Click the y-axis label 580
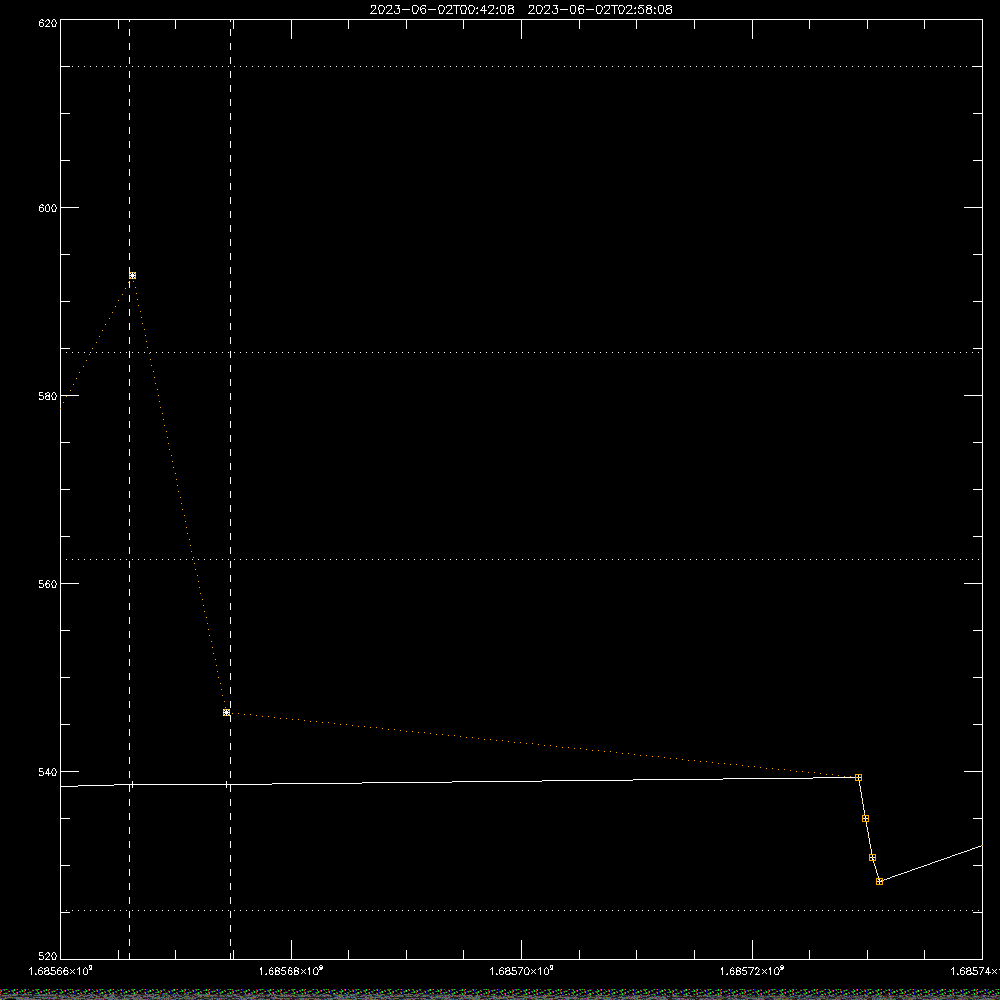The height and width of the screenshot is (1000, 1000). point(48,396)
